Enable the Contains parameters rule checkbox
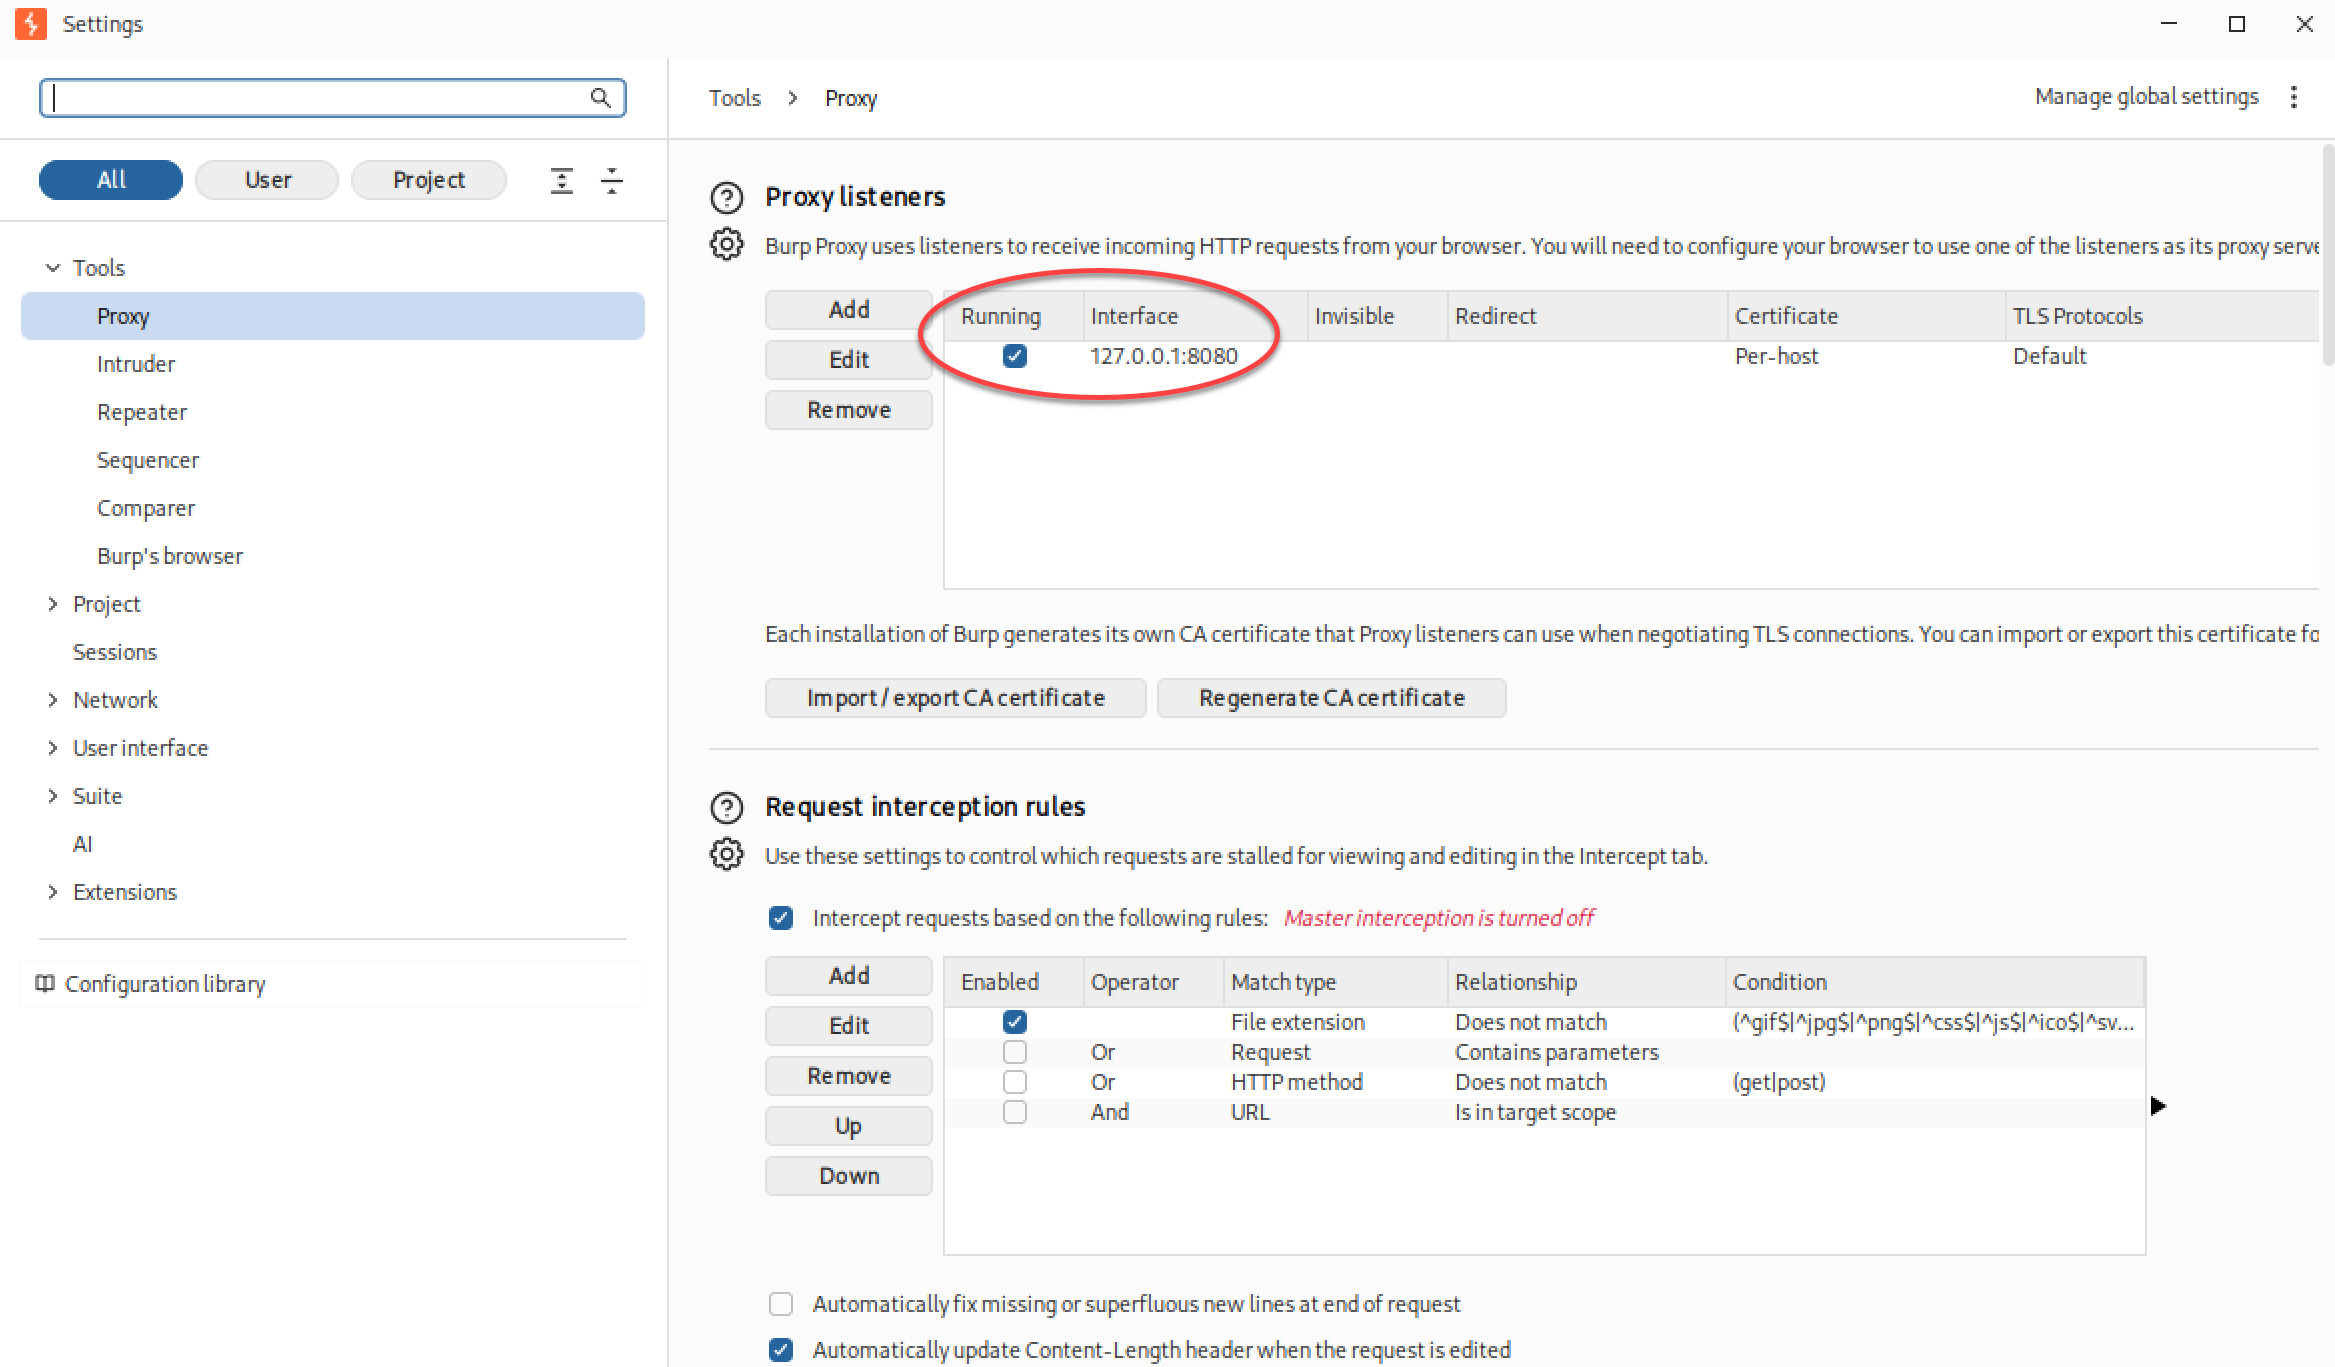 [x=1015, y=1052]
